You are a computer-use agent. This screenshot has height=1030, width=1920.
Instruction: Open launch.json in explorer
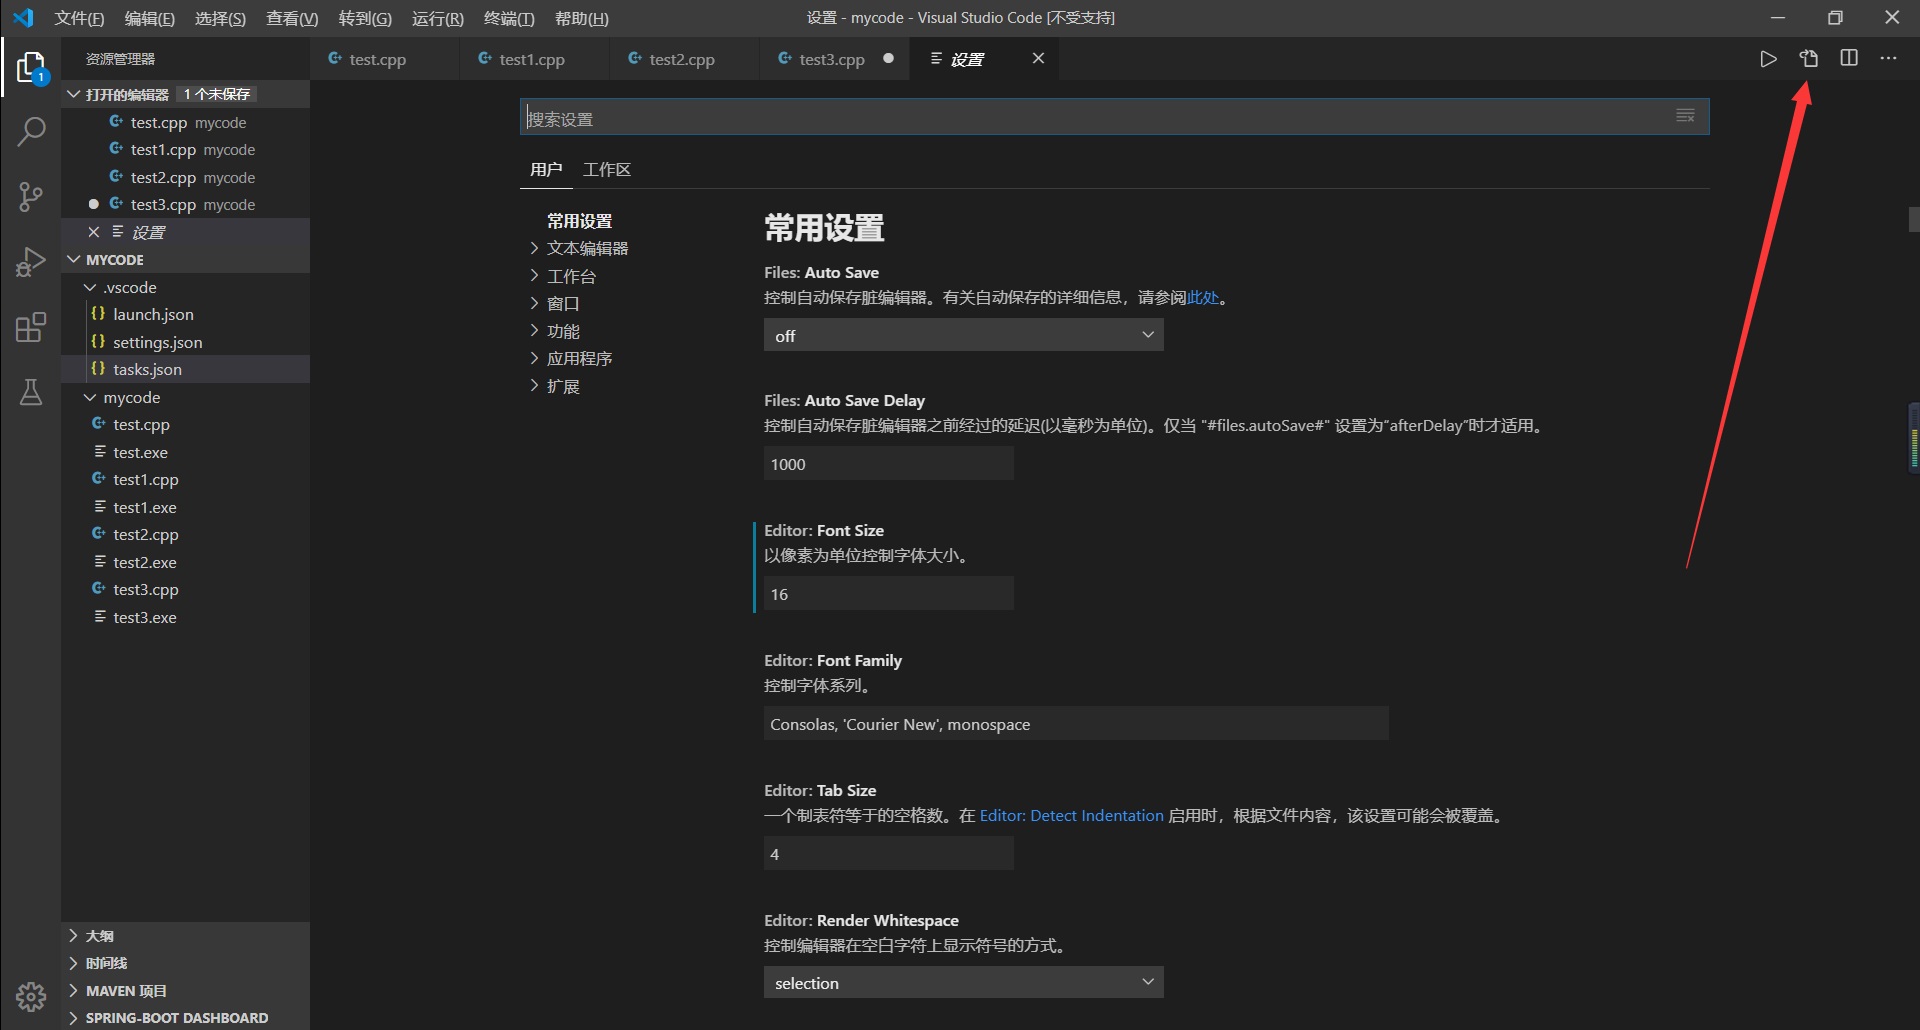point(185,314)
